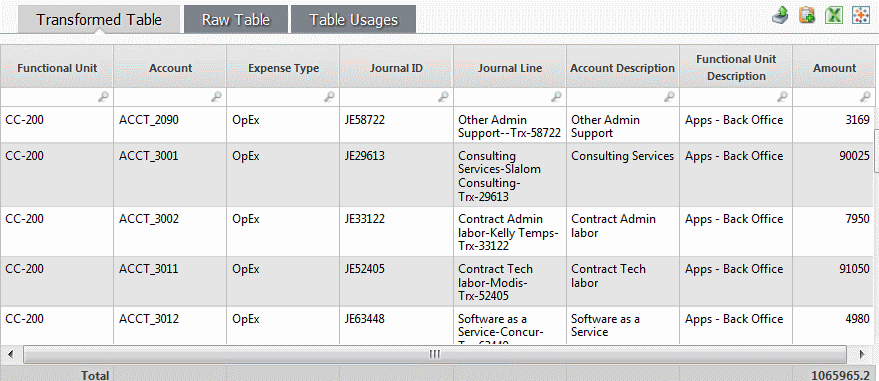The width and height of the screenshot is (879, 381).
Task: Click the clipboard paste-data icon
Action: 807,15
